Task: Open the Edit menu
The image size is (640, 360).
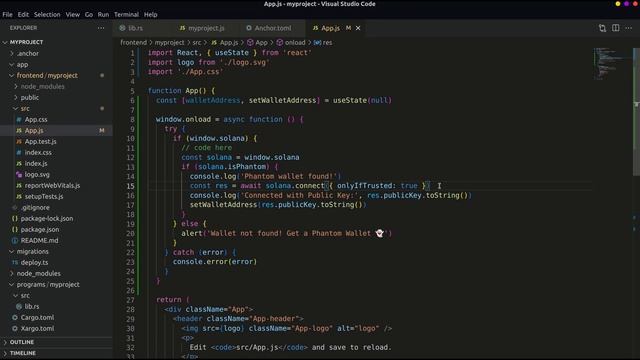Action: click(23, 14)
